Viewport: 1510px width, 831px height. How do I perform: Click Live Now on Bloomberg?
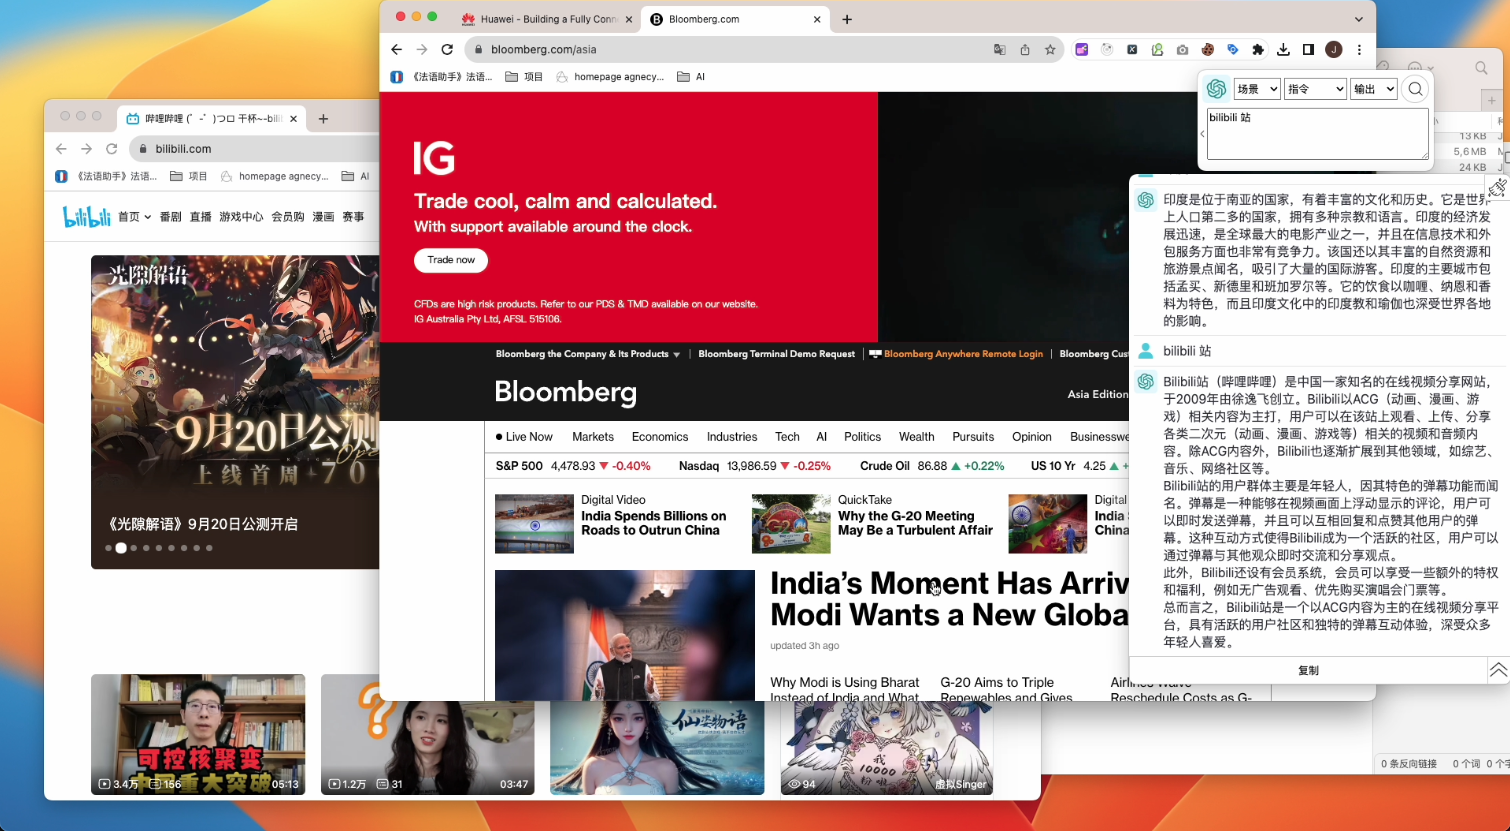coord(524,437)
